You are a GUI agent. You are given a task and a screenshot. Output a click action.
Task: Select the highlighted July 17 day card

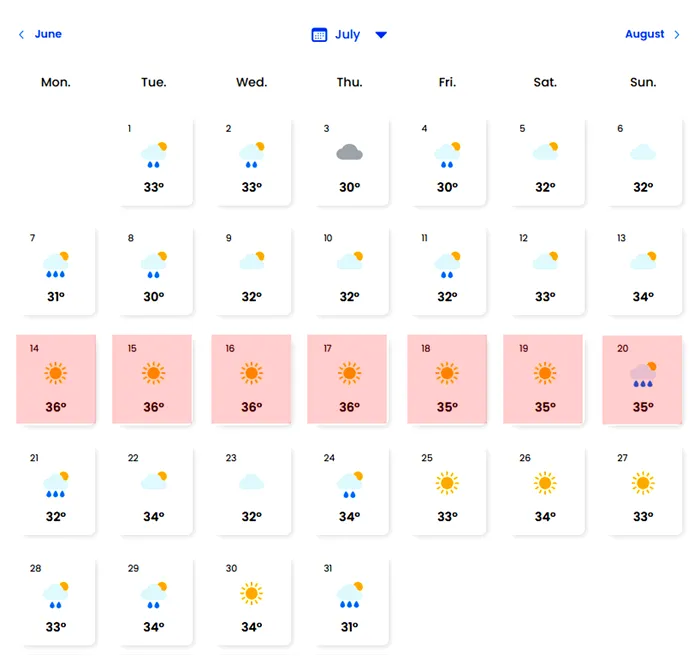tap(349, 380)
